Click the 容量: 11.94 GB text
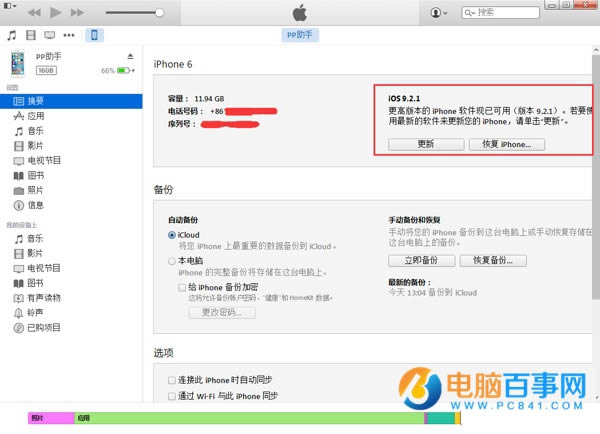This screenshot has height=434, width=600. [x=196, y=99]
